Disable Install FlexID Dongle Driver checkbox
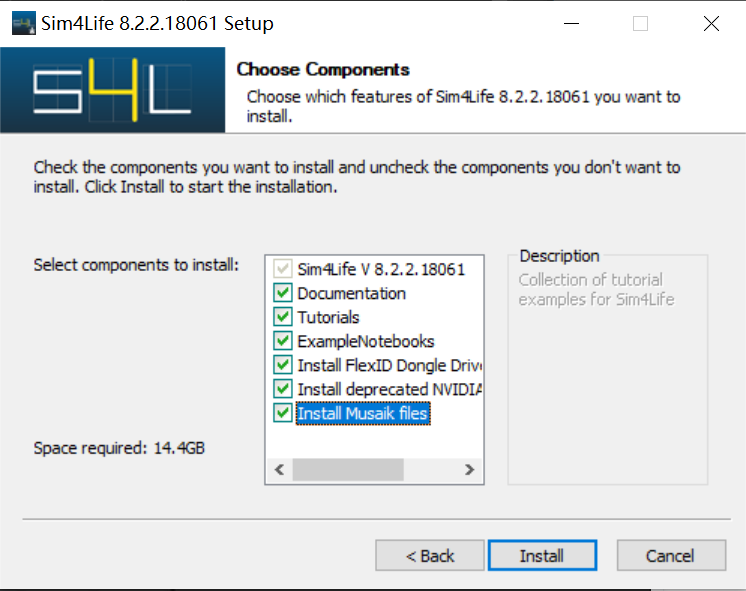The image size is (746, 591). coord(282,365)
